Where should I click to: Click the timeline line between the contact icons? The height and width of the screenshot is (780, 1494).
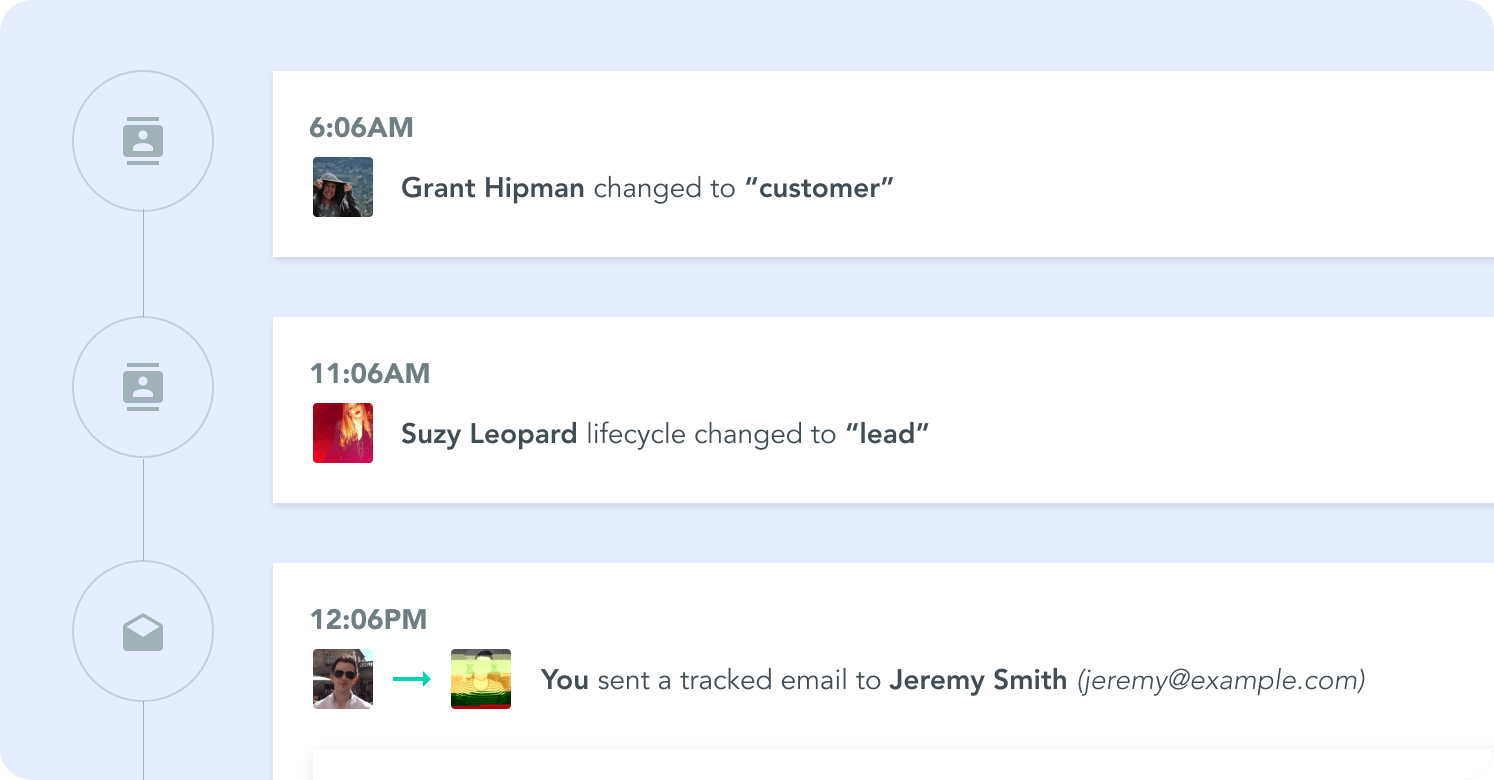coord(143,264)
